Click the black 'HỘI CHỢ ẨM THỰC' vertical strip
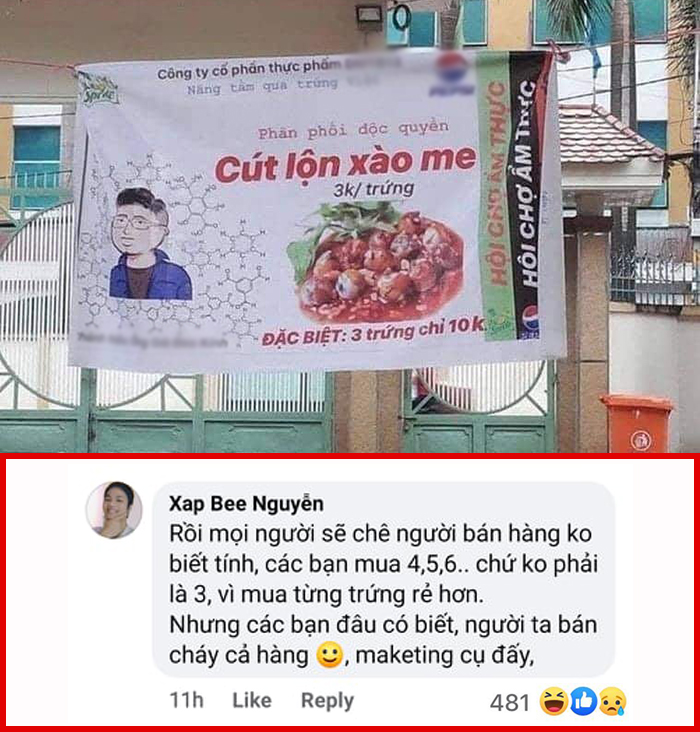The width and height of the screenshot is (700, 732). coord(528,195)
